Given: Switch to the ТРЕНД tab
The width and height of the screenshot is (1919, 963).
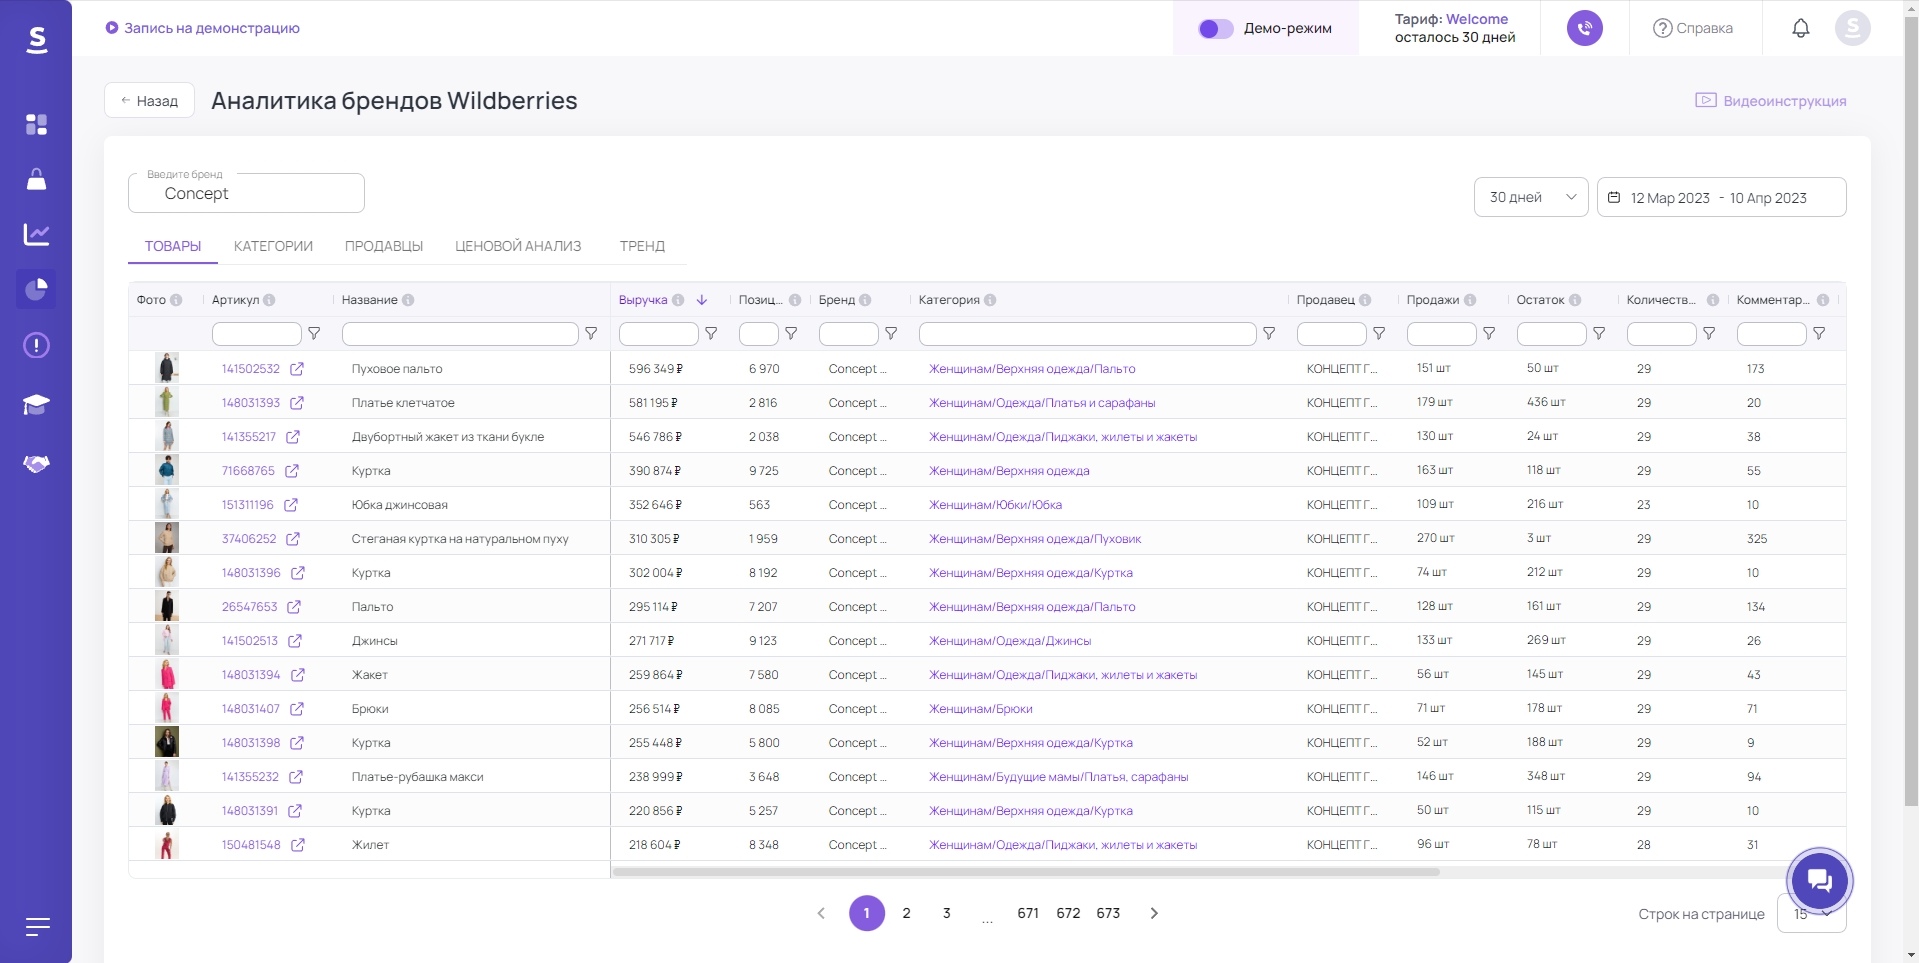Looking at the screenshot, I should click(x=642, y=246).
